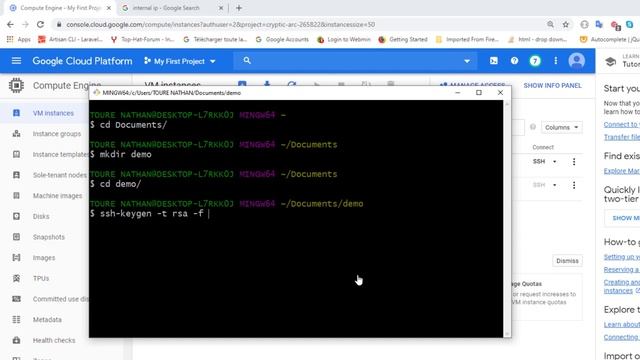Image resolution: width=640 pixels, height=360 pixels.
Task: Click the ssh-keygen command line in terminal
Action: [x=149, y=213]
